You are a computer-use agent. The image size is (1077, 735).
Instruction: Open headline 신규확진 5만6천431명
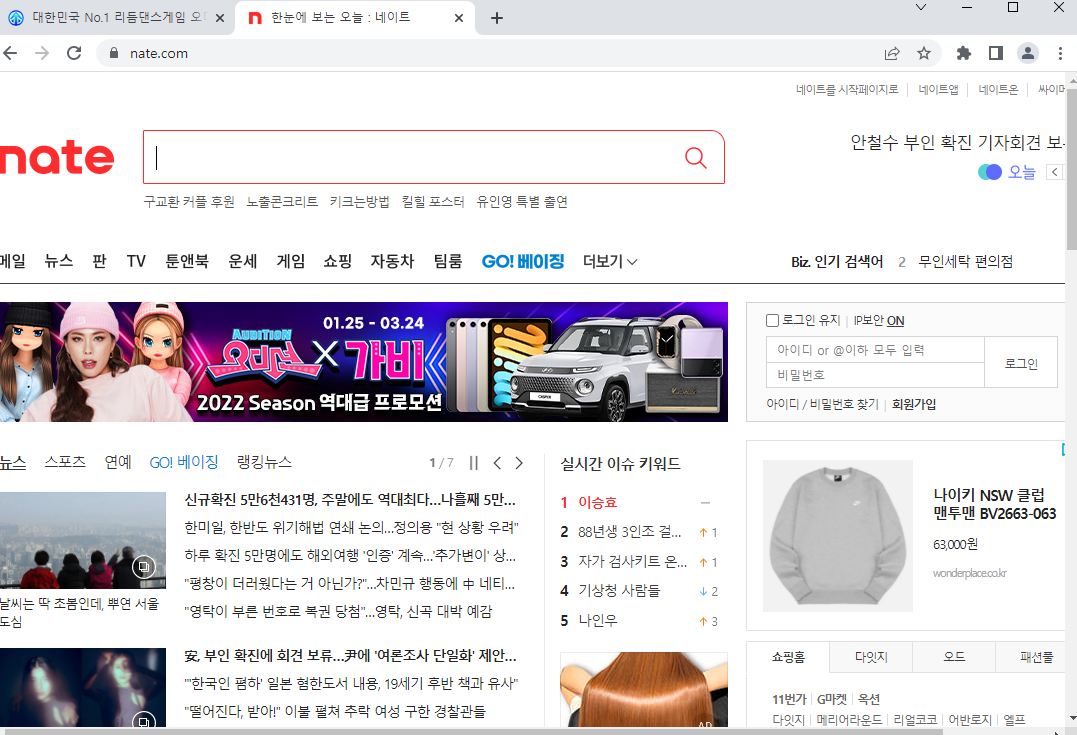coord(350,499)
